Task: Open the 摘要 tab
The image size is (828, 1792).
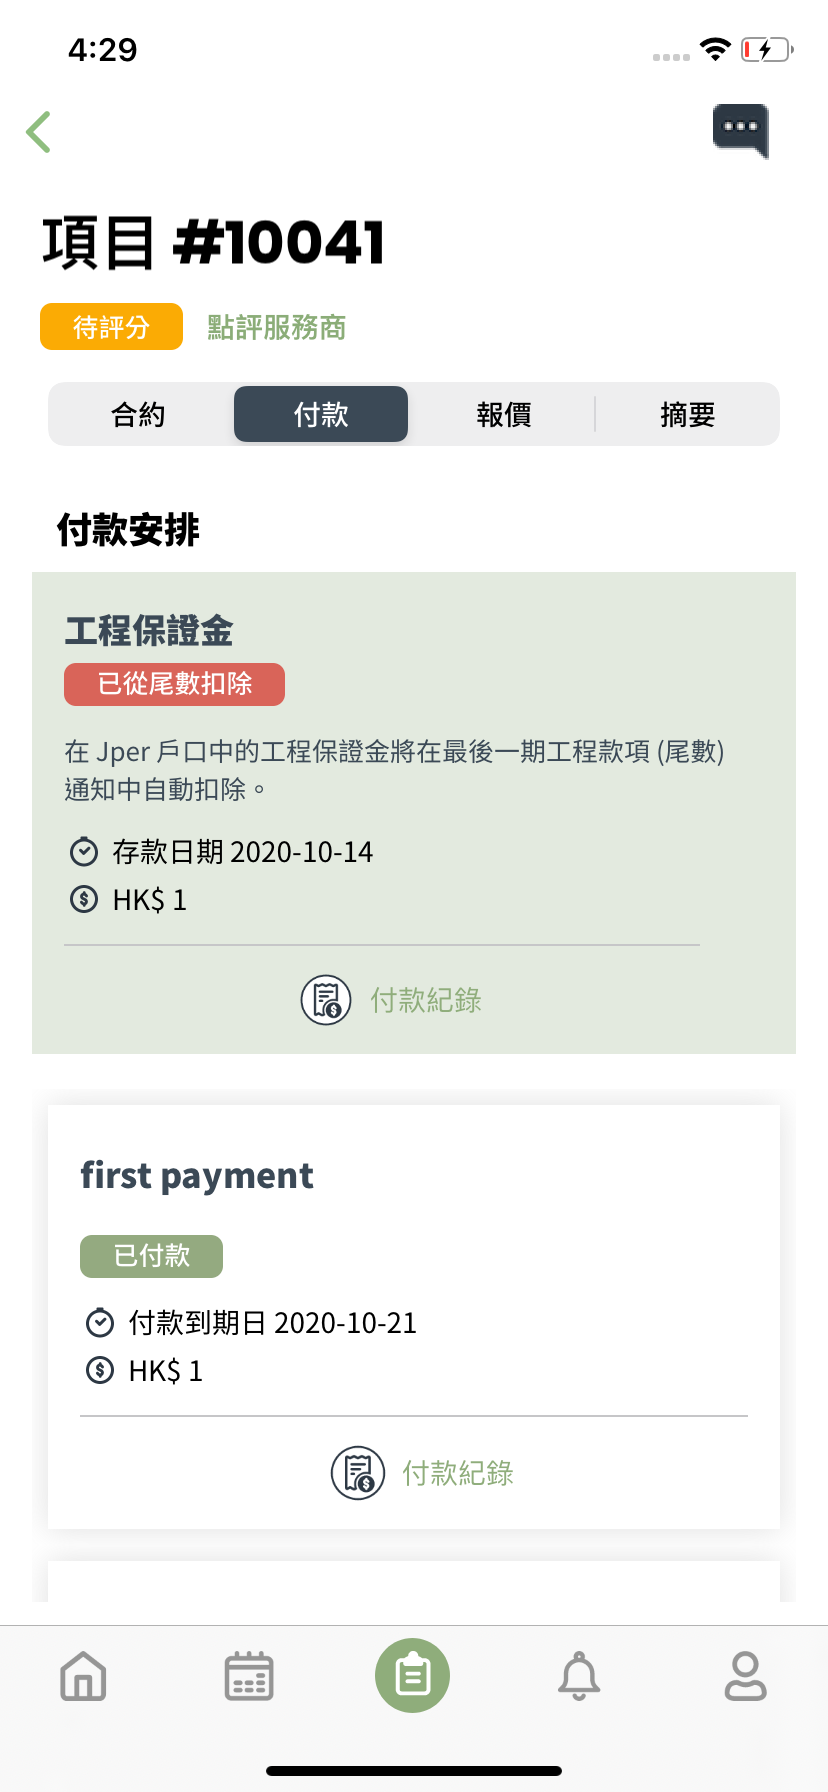Action: 687,414
